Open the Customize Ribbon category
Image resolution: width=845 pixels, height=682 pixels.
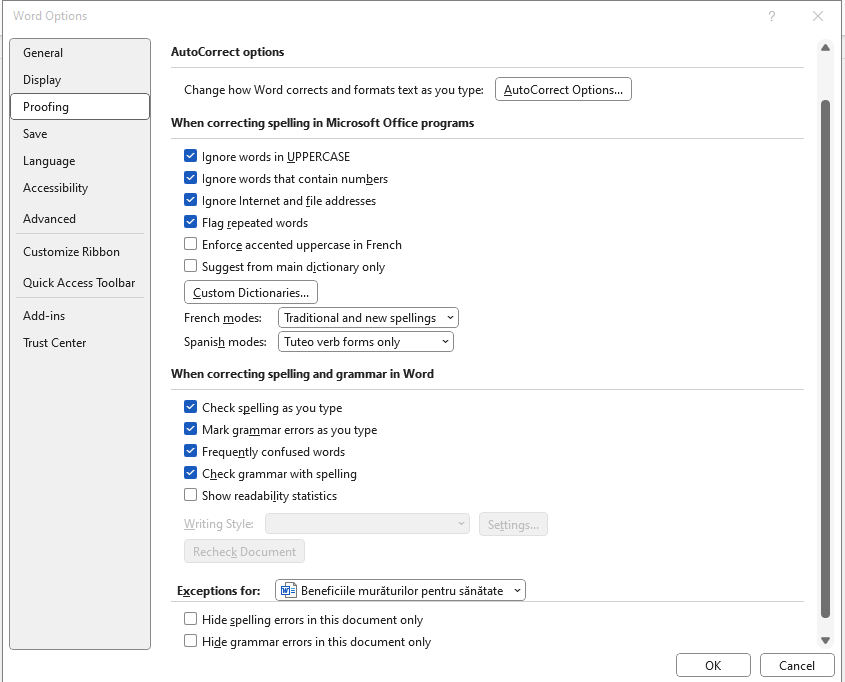[80, 252]
